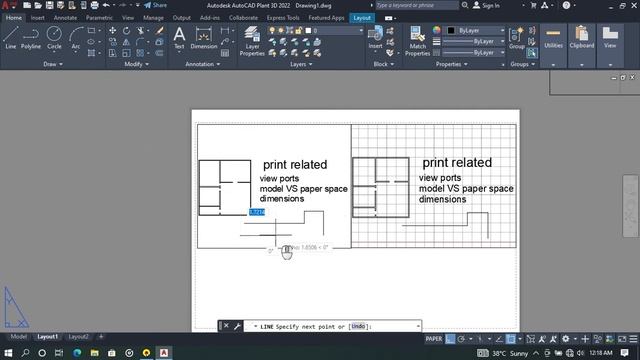Image resolution: width=640 pixels, height=360 pixels.
Task: Activate the Trim tool
Action: point(140,31)
